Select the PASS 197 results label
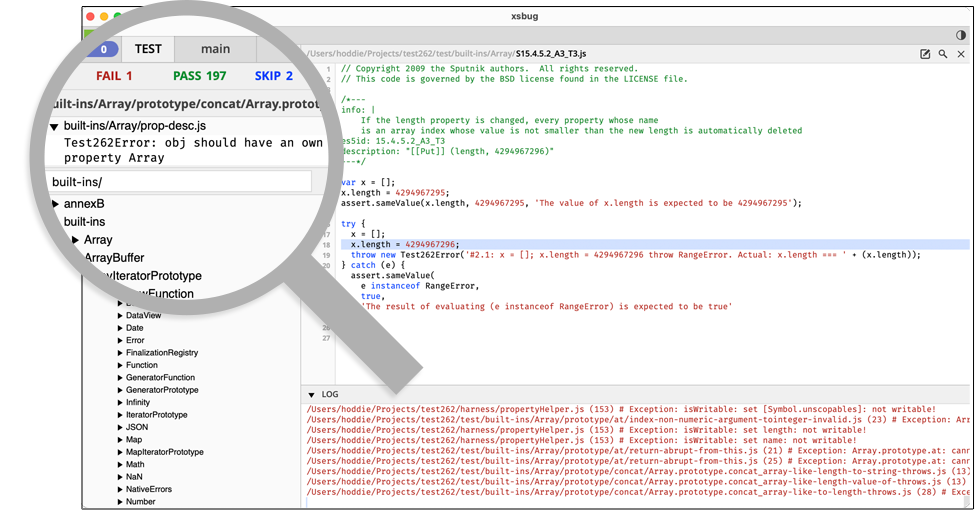 tap(199, 76)
